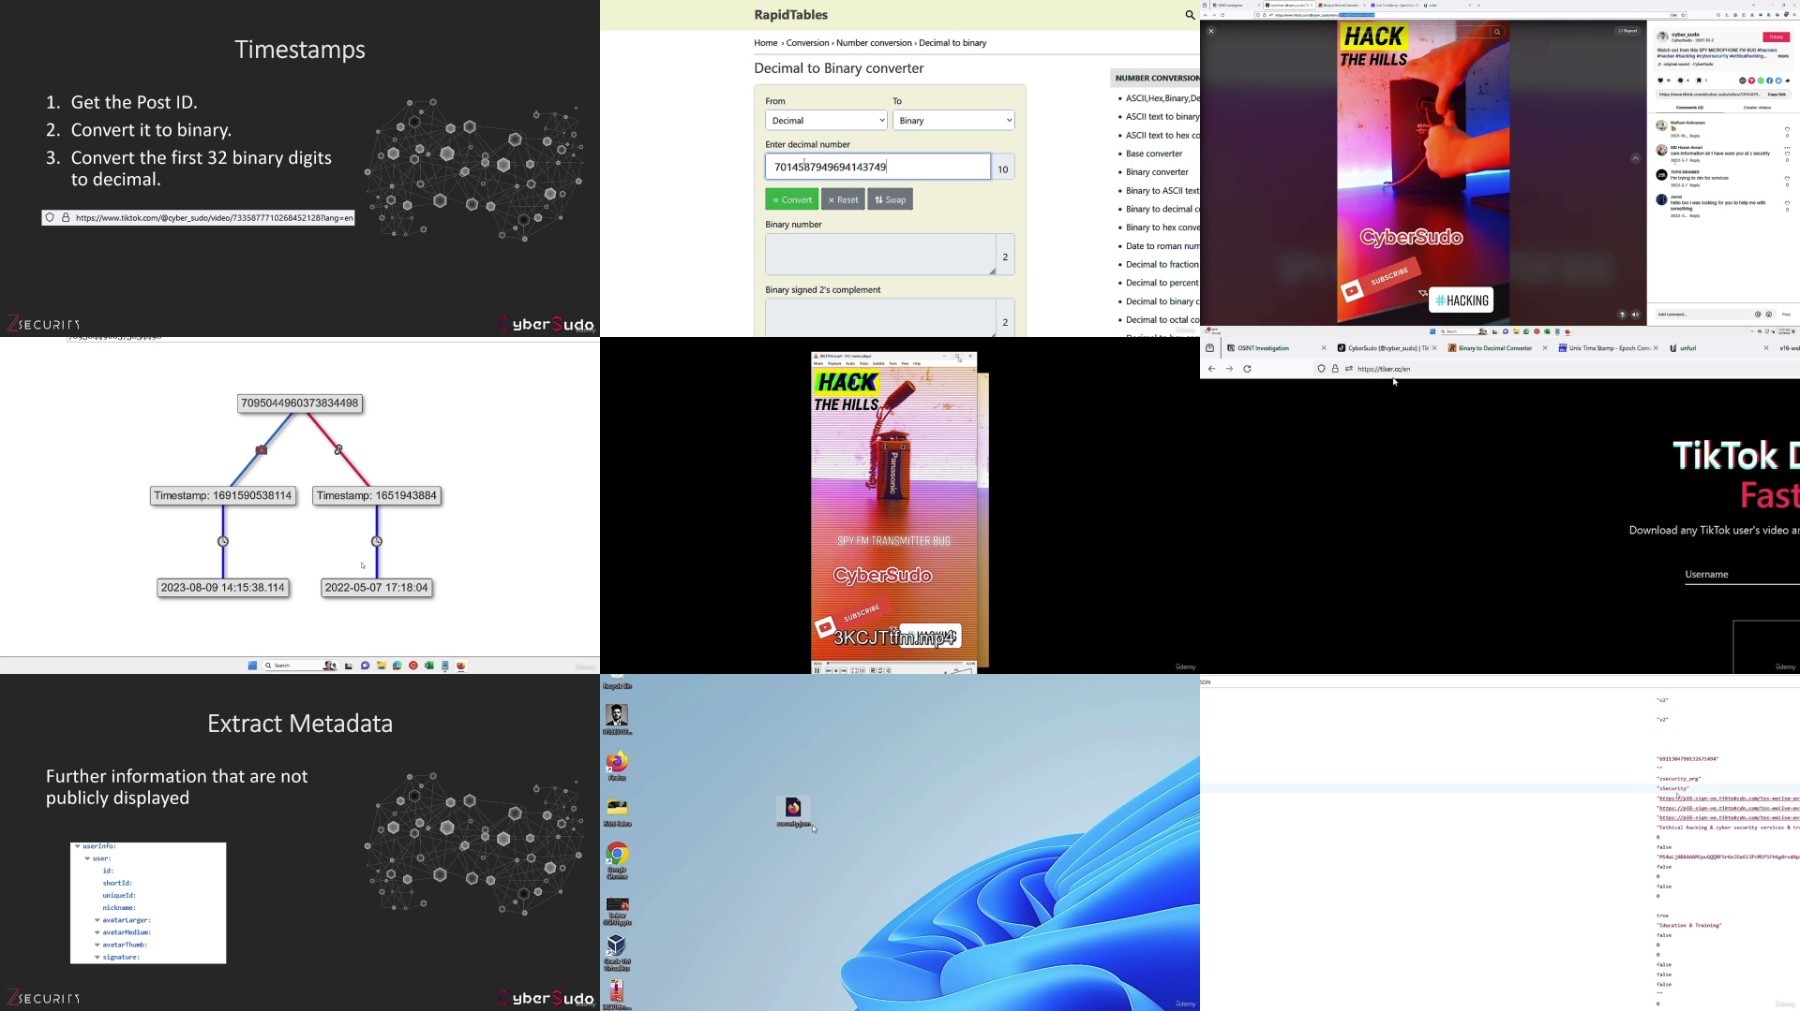Click the Reset button in the converter
1800x1011 pixels.
tap(843, 199)
